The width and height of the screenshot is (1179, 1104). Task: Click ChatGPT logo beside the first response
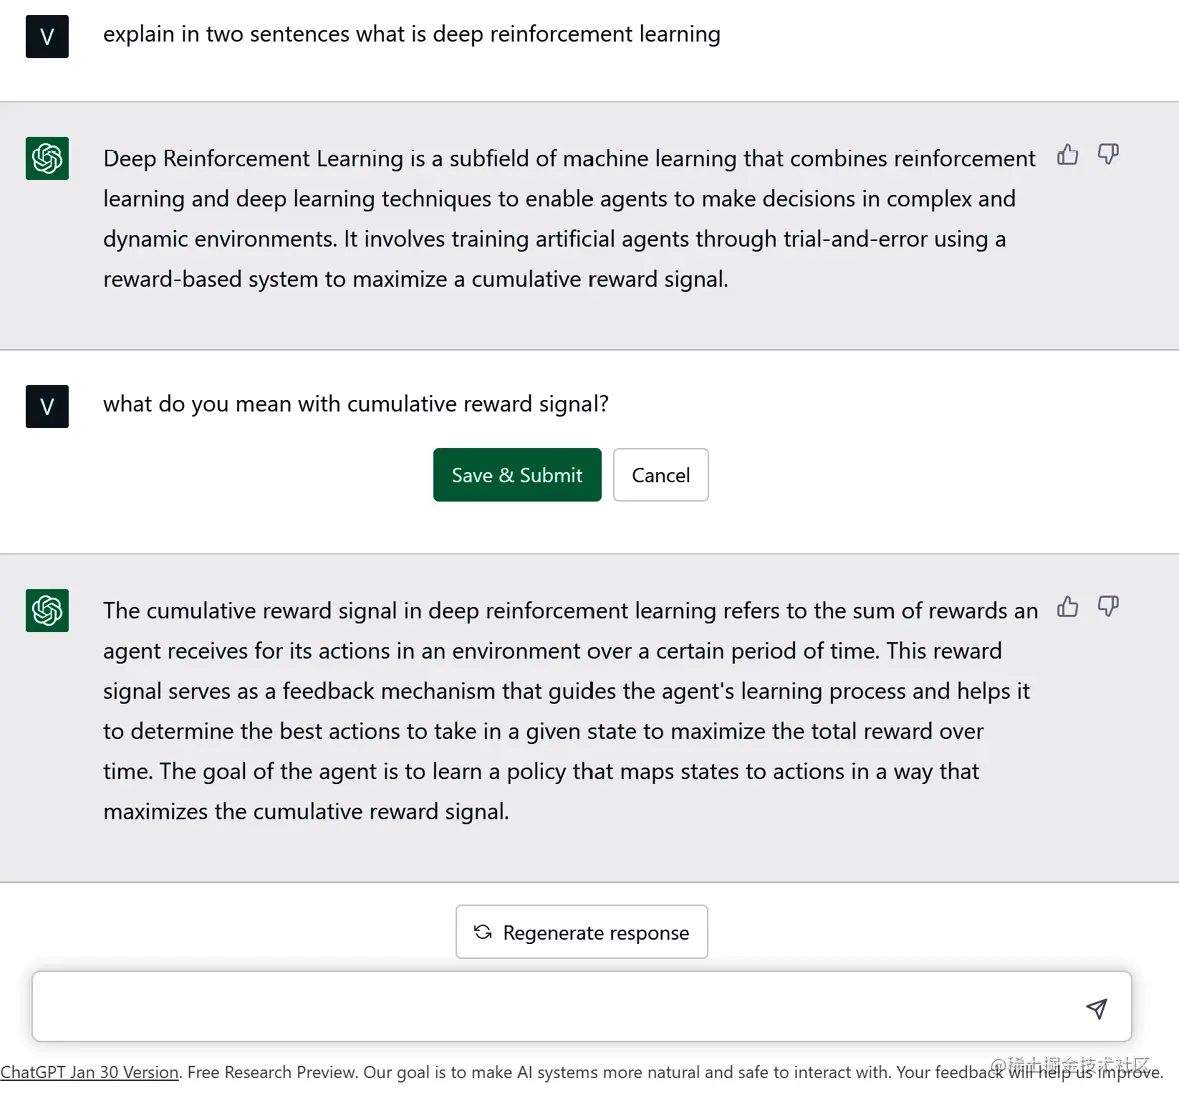coord(47,159)
